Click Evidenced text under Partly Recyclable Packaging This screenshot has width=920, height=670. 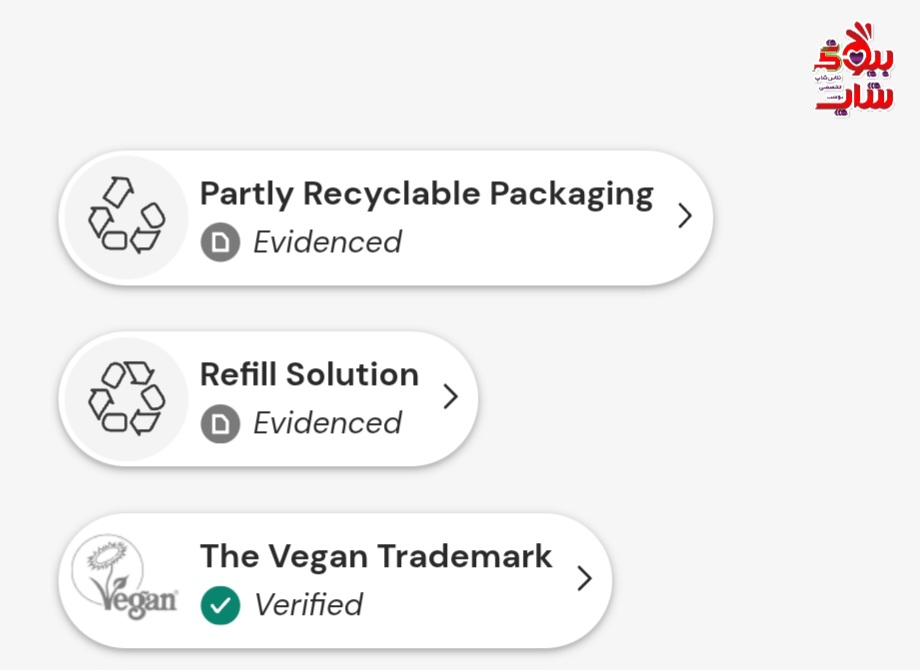327,243
